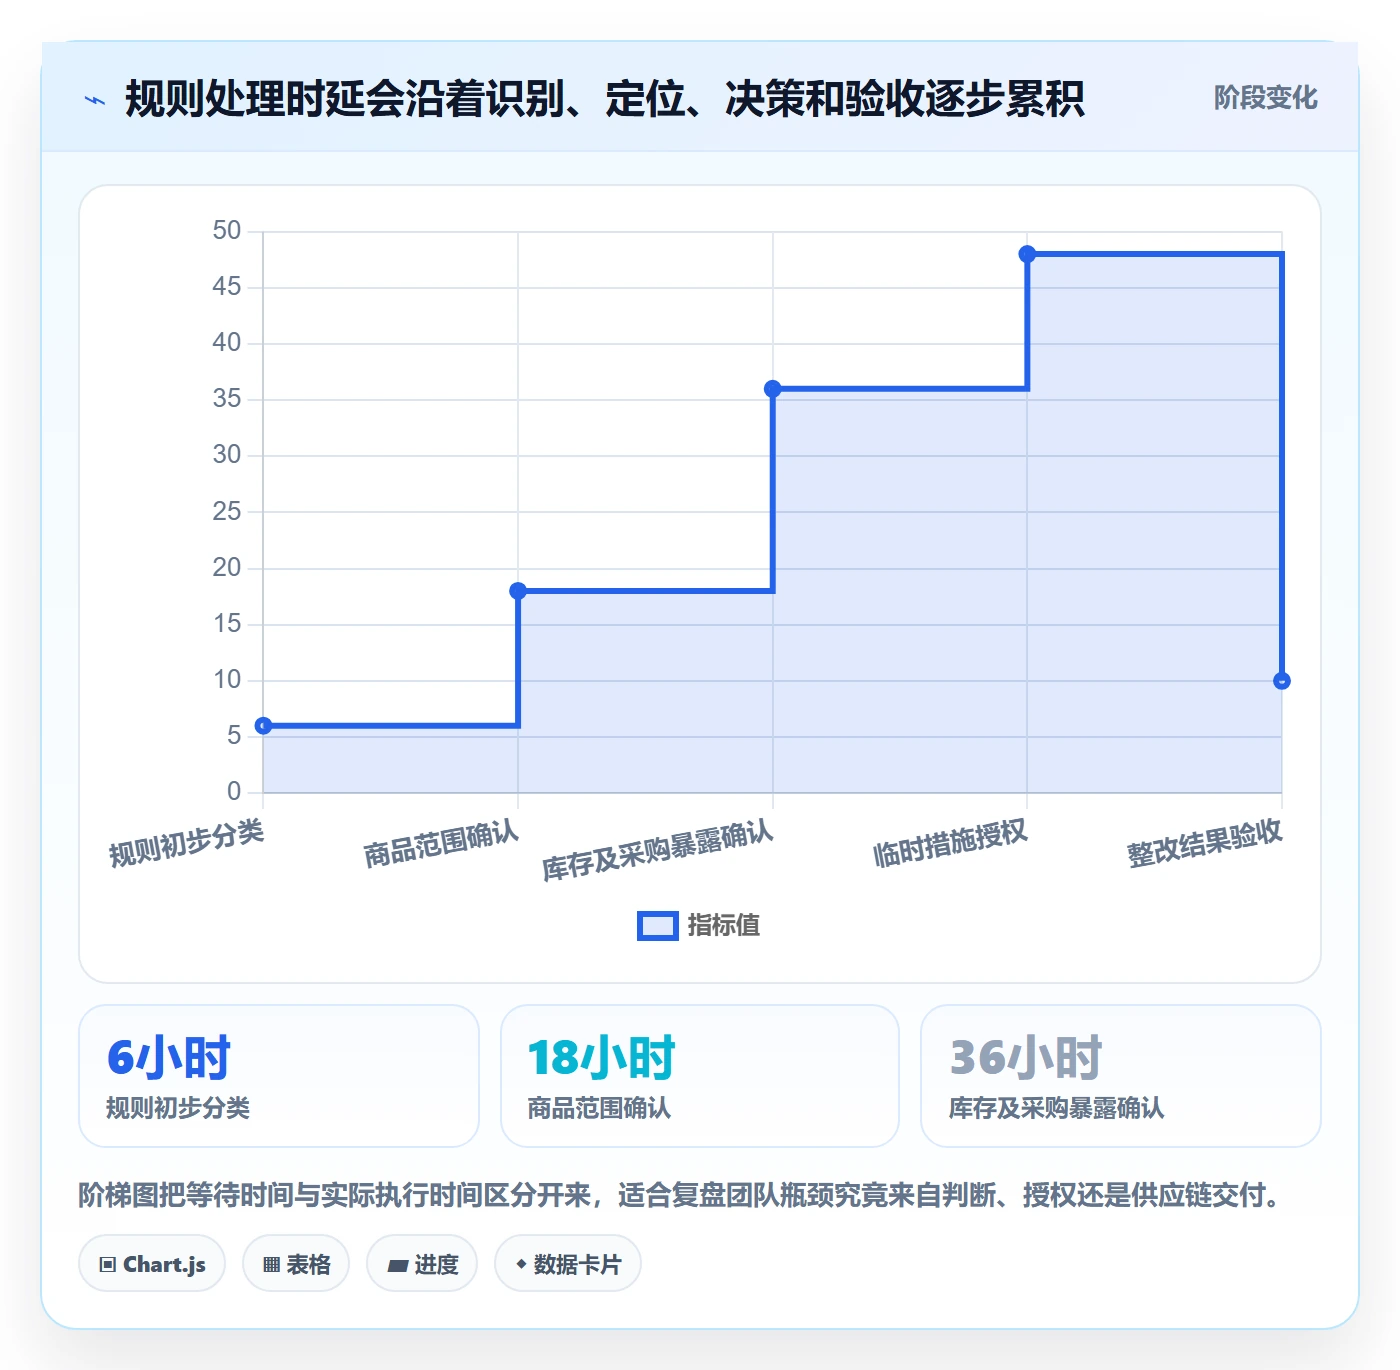The image size is (1400, 1370).
Task: Select the 规则初步分类 data point at 6
Action: pos(263,726)
